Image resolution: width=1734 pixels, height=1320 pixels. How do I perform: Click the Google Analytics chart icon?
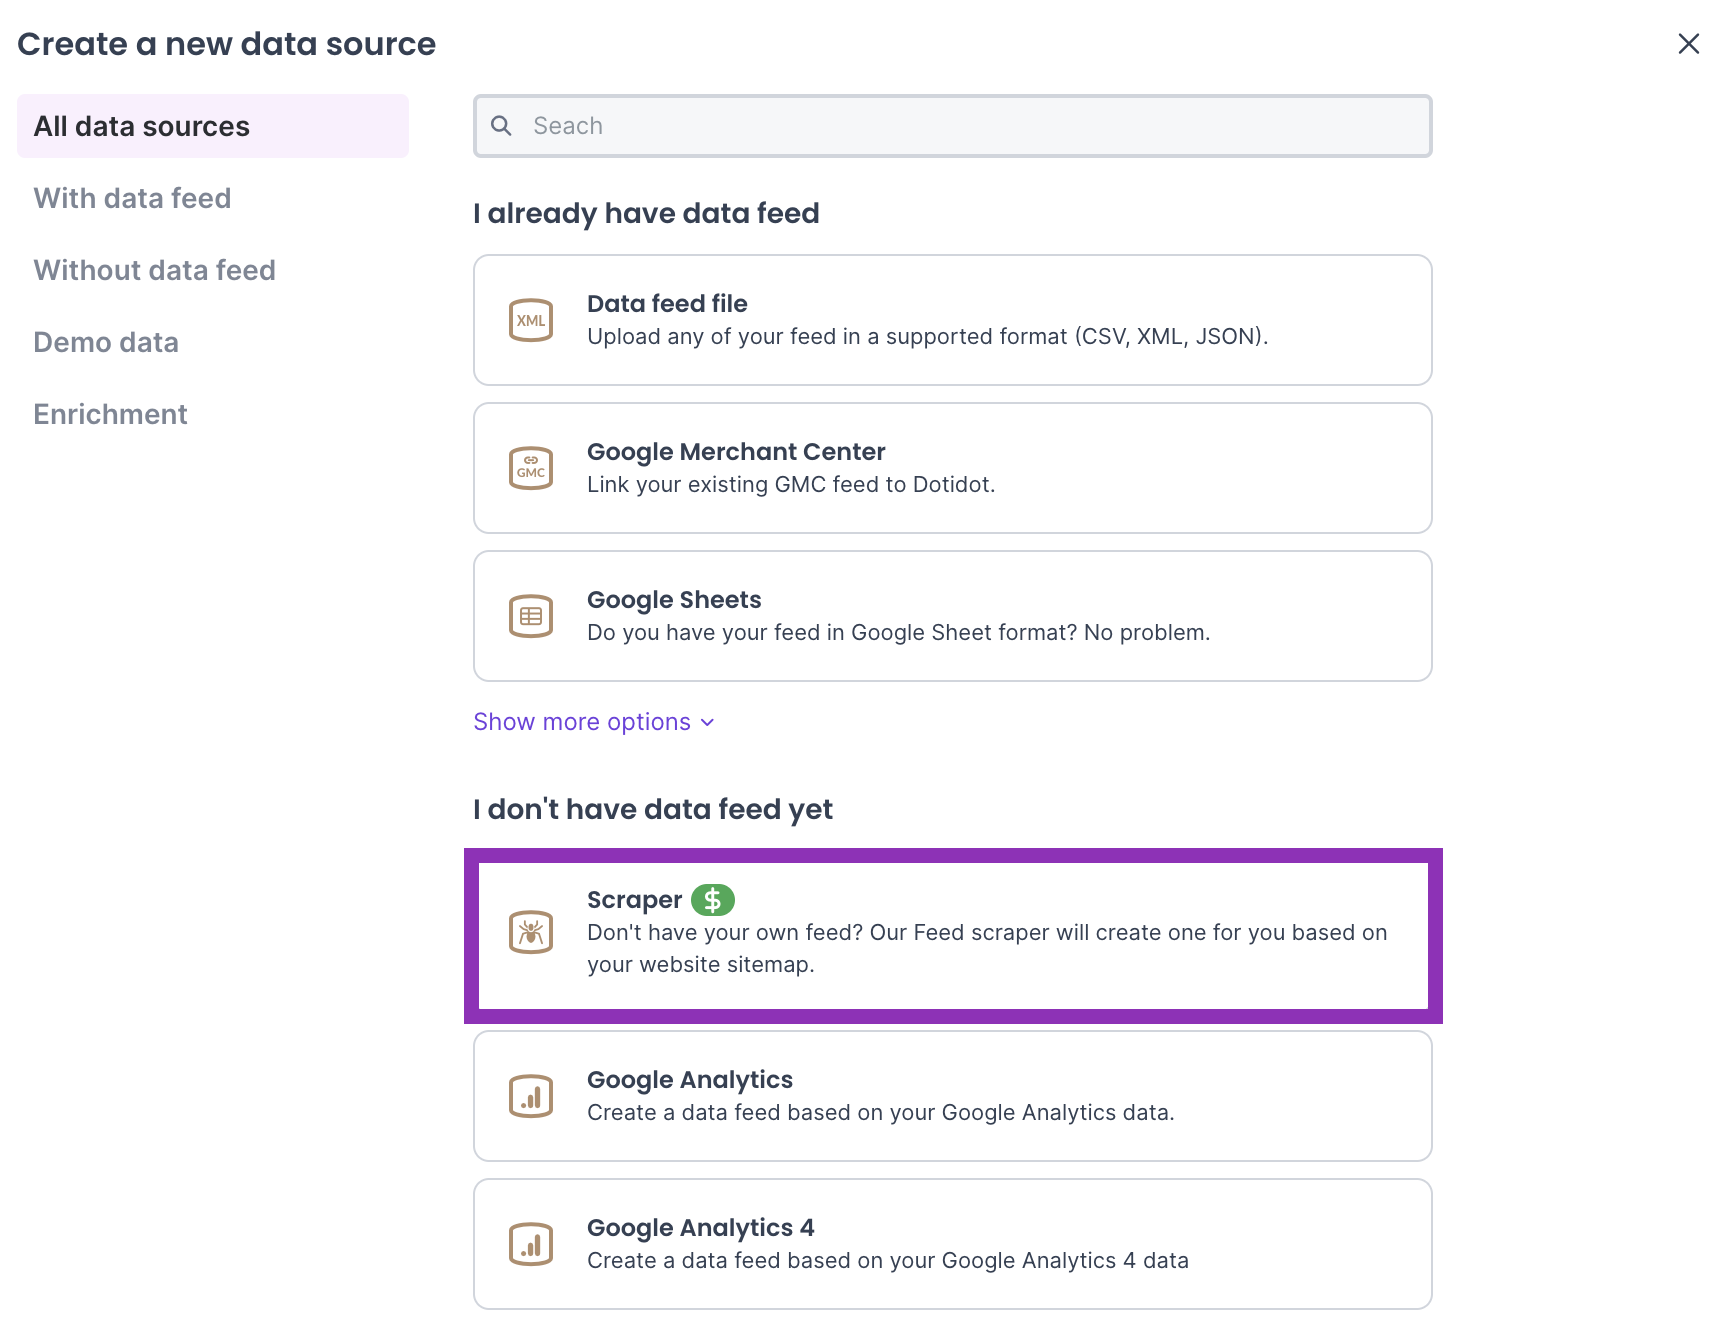pos(531,1096)
